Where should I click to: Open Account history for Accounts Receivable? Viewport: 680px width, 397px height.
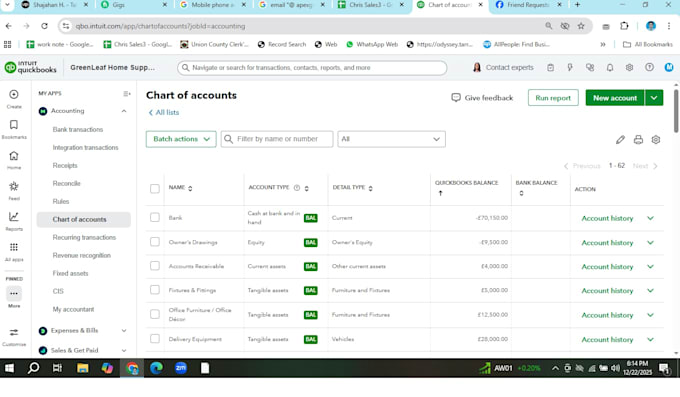point(607,267)
